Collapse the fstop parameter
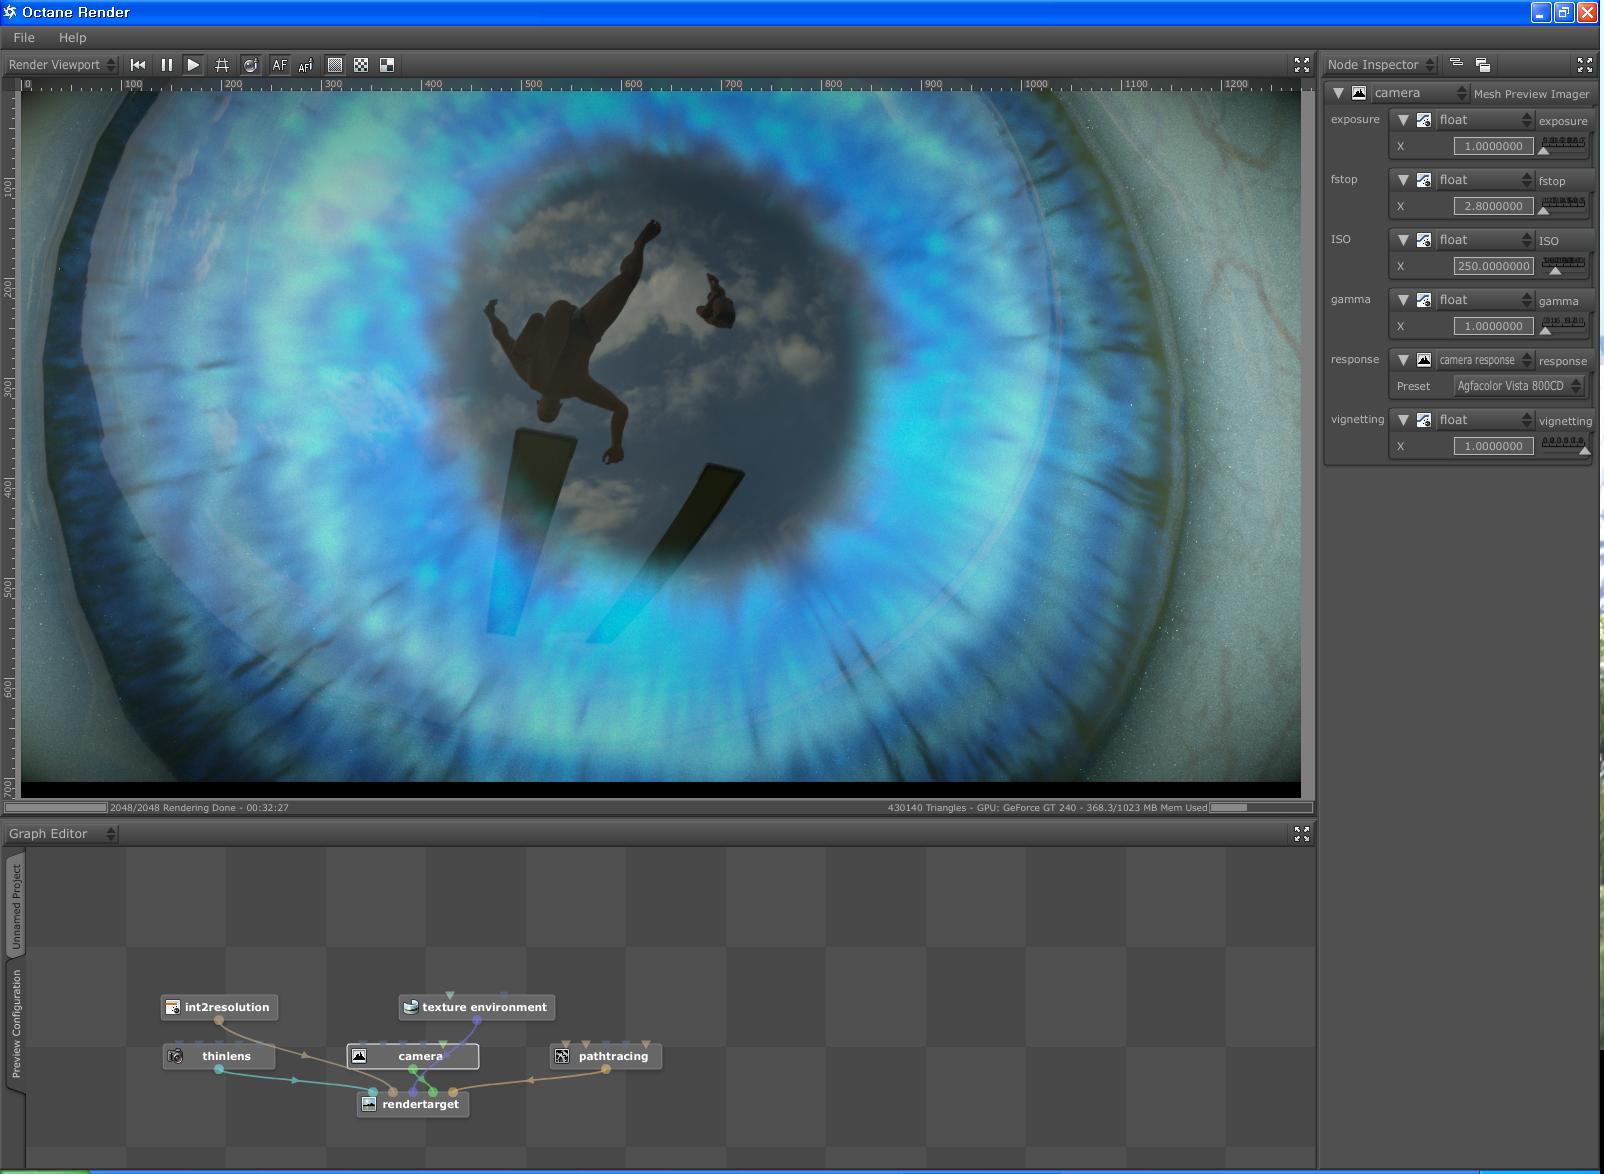This screenshot has width=1604, height=1174. 1403,180
